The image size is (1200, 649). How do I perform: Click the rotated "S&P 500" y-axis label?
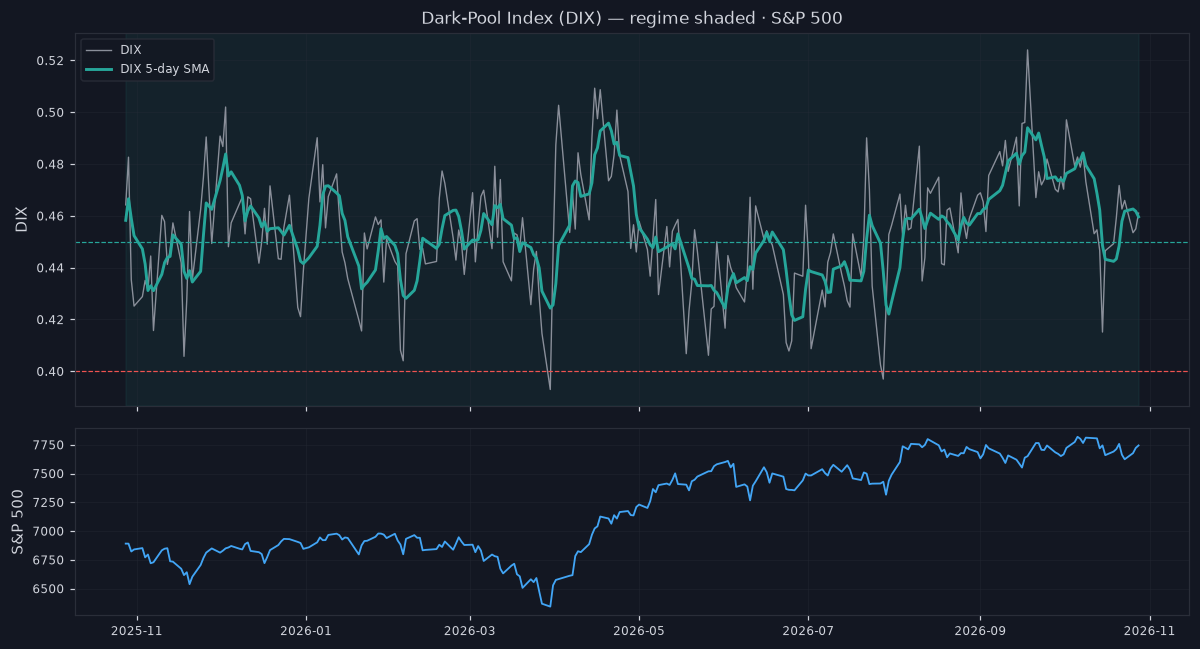click(18, 522)
